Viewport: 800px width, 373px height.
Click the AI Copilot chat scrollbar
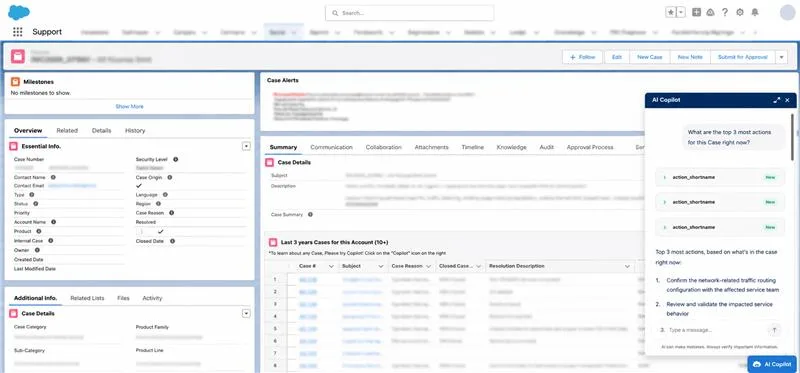tap(792, 137)
